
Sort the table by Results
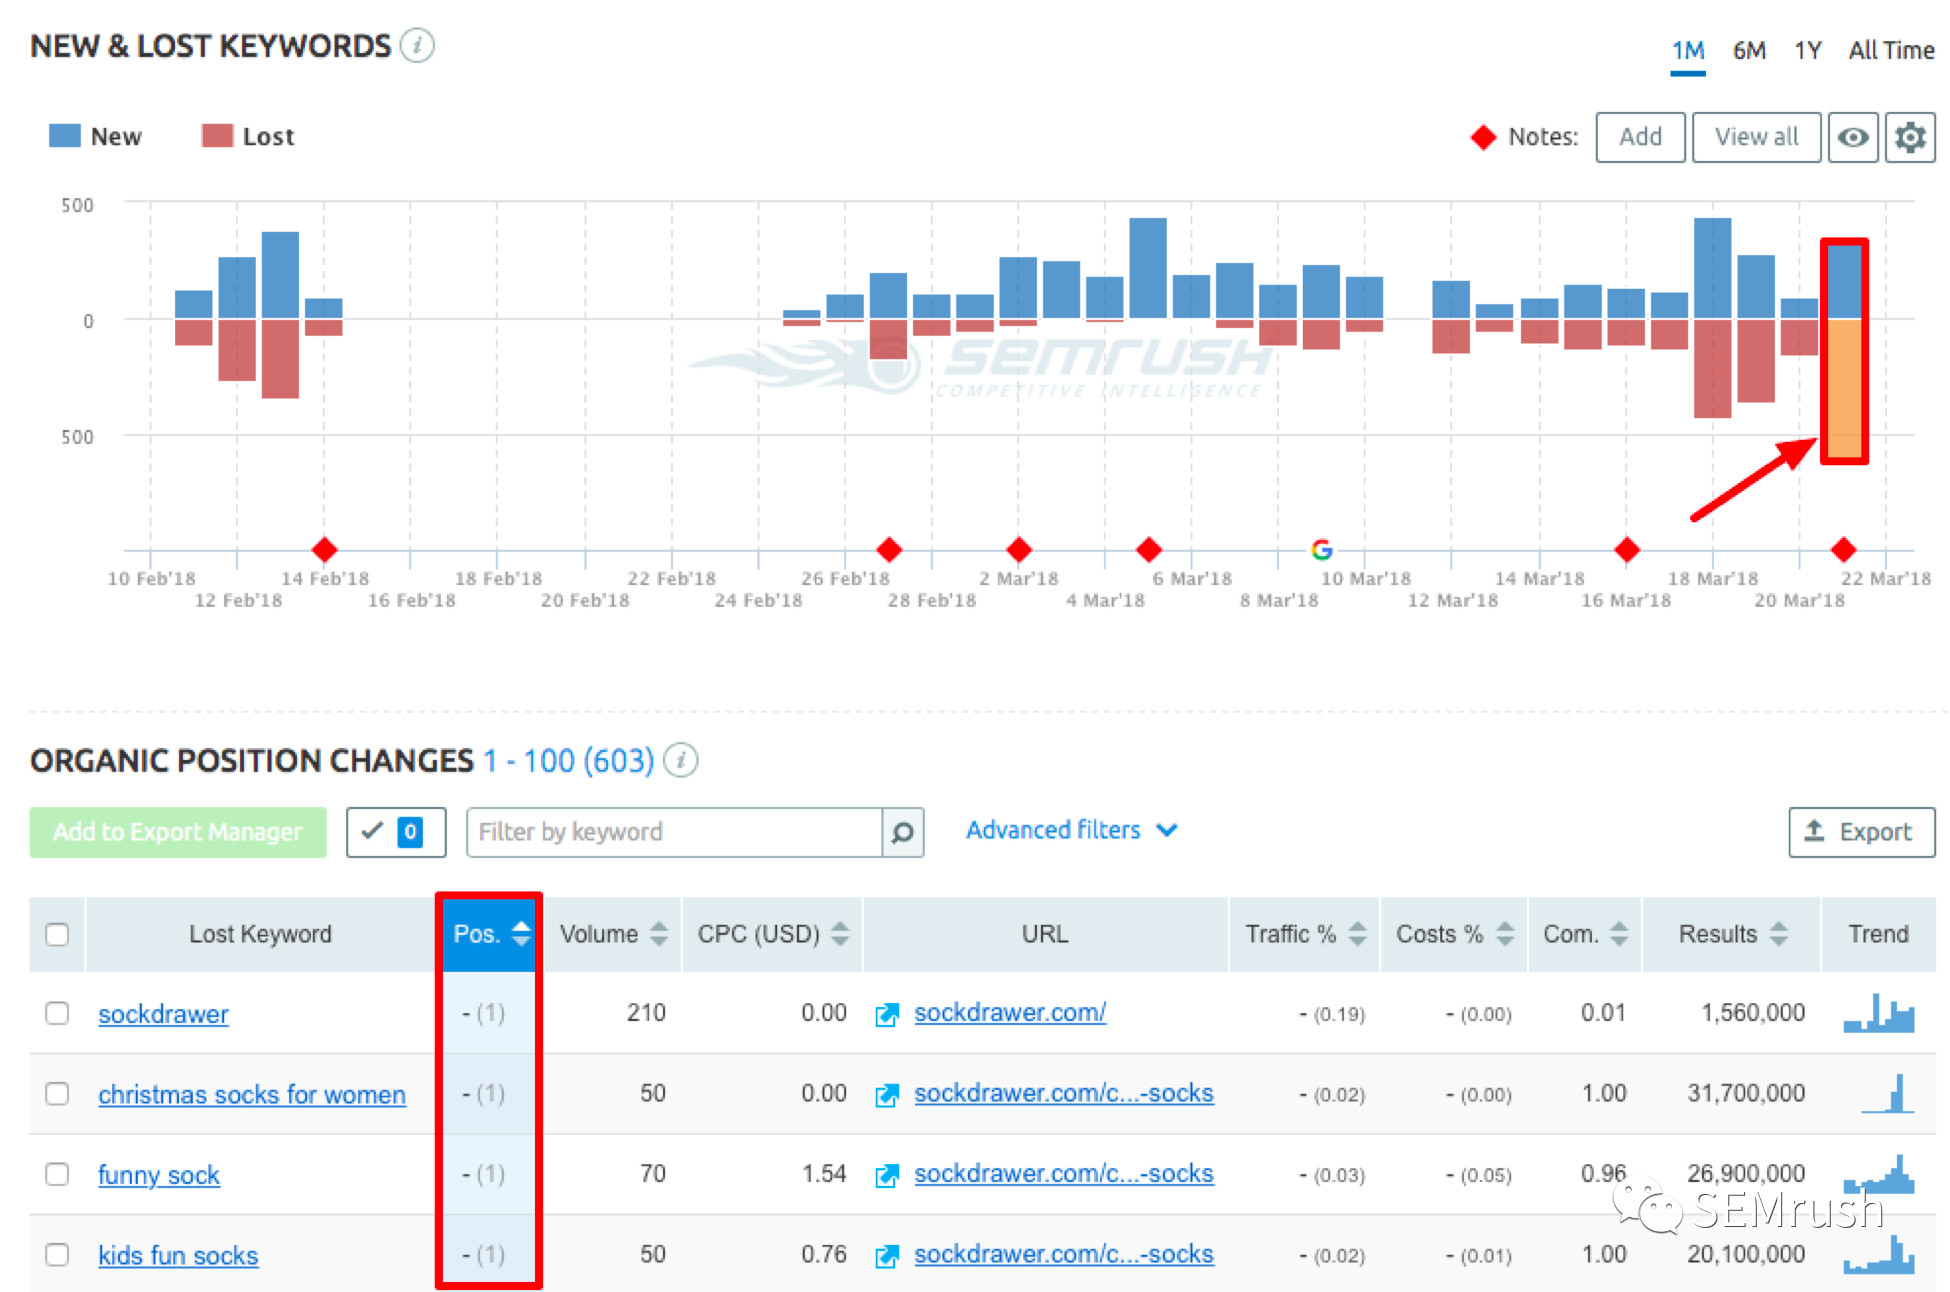click(1731, 934)
